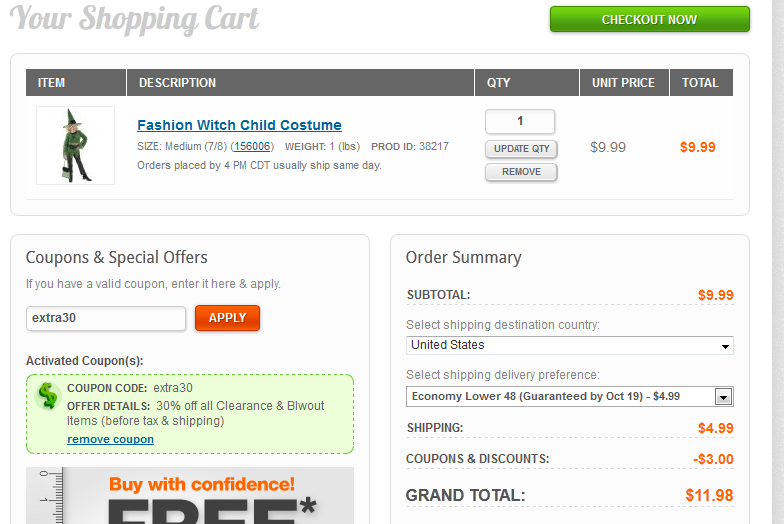Click the Unit Price column header
Screen dimensions: 784x524
coord(623,83)
